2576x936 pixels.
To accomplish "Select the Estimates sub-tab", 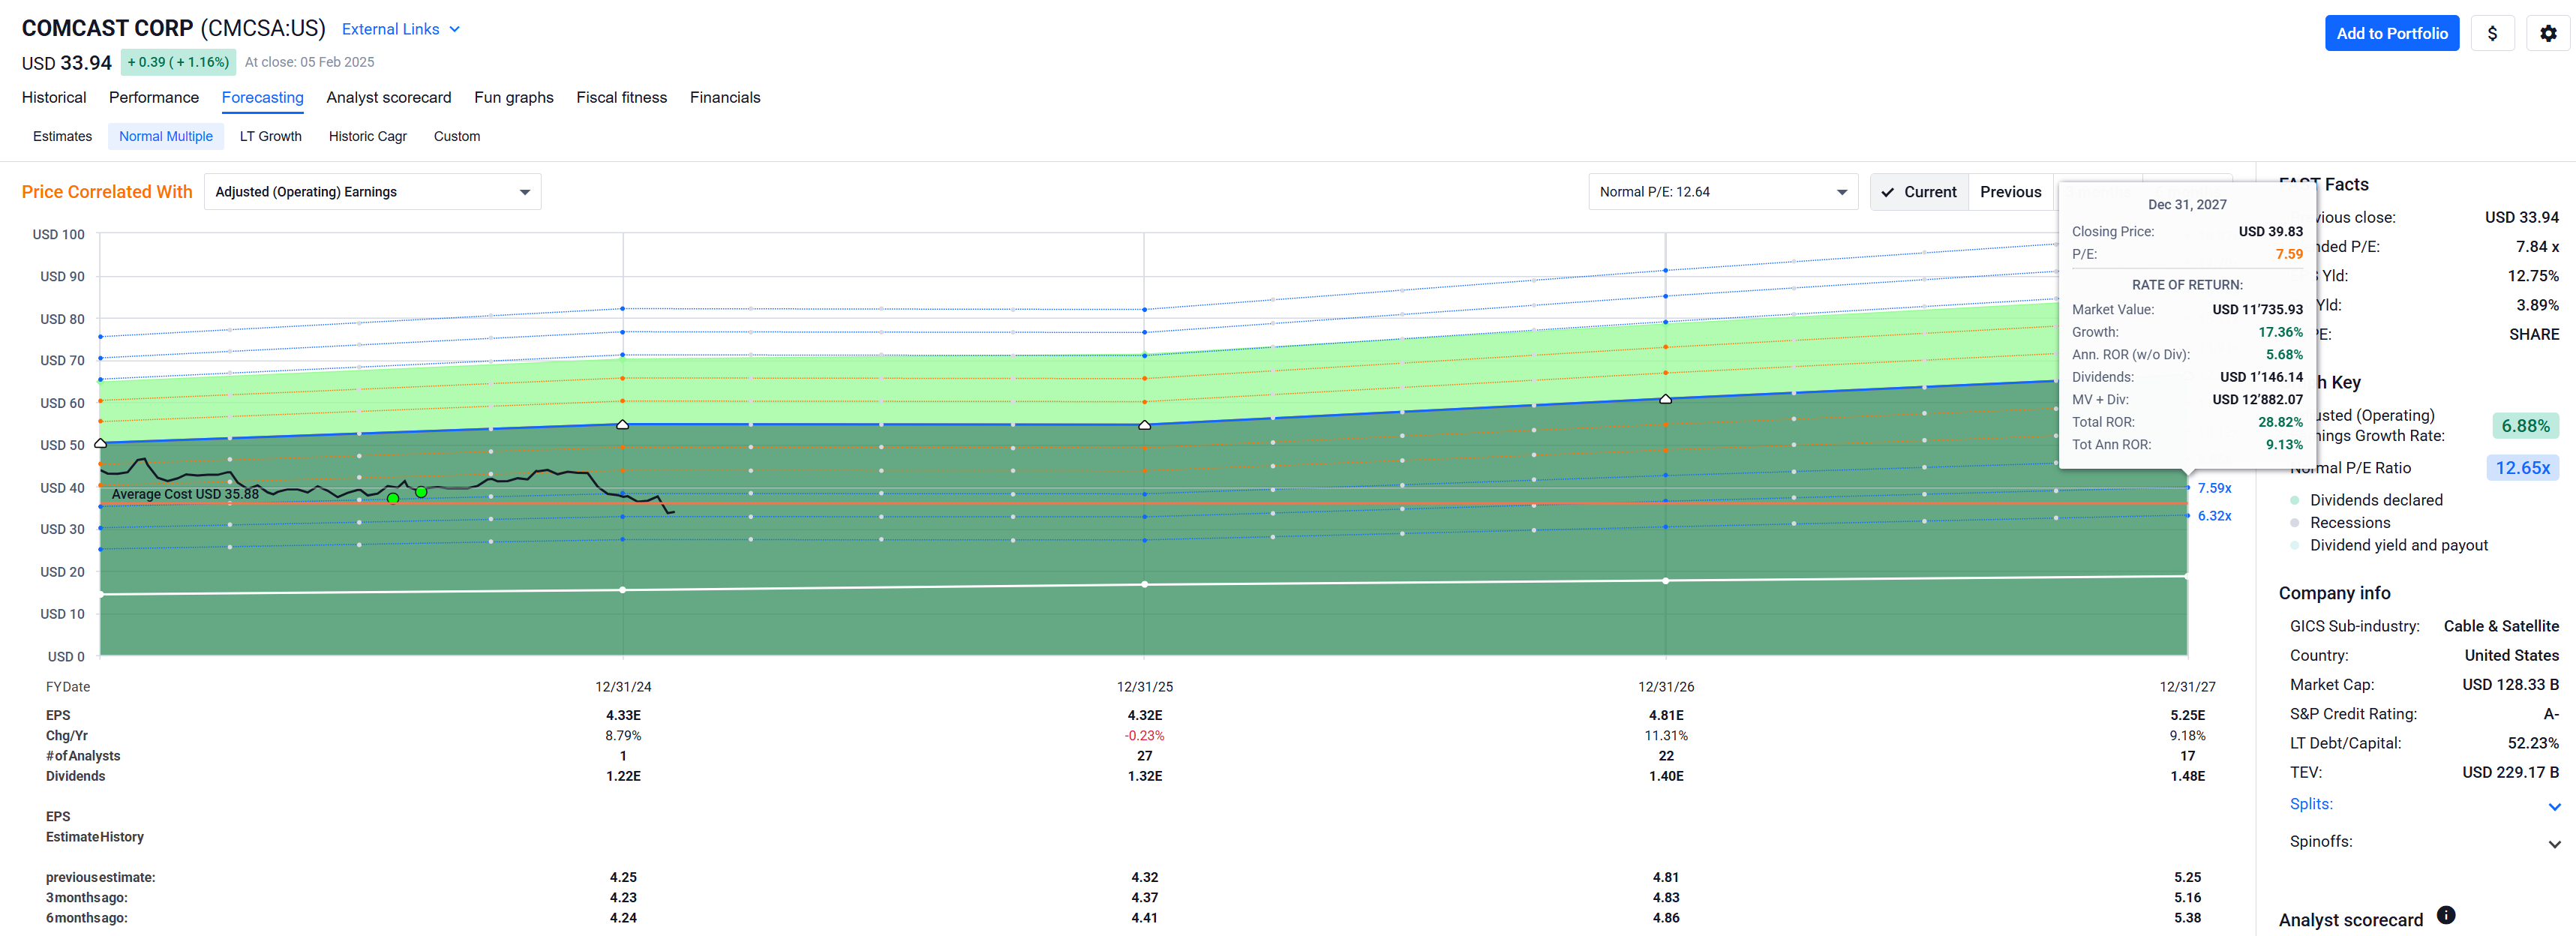I will pyautogui.click(x=62, y=136).
